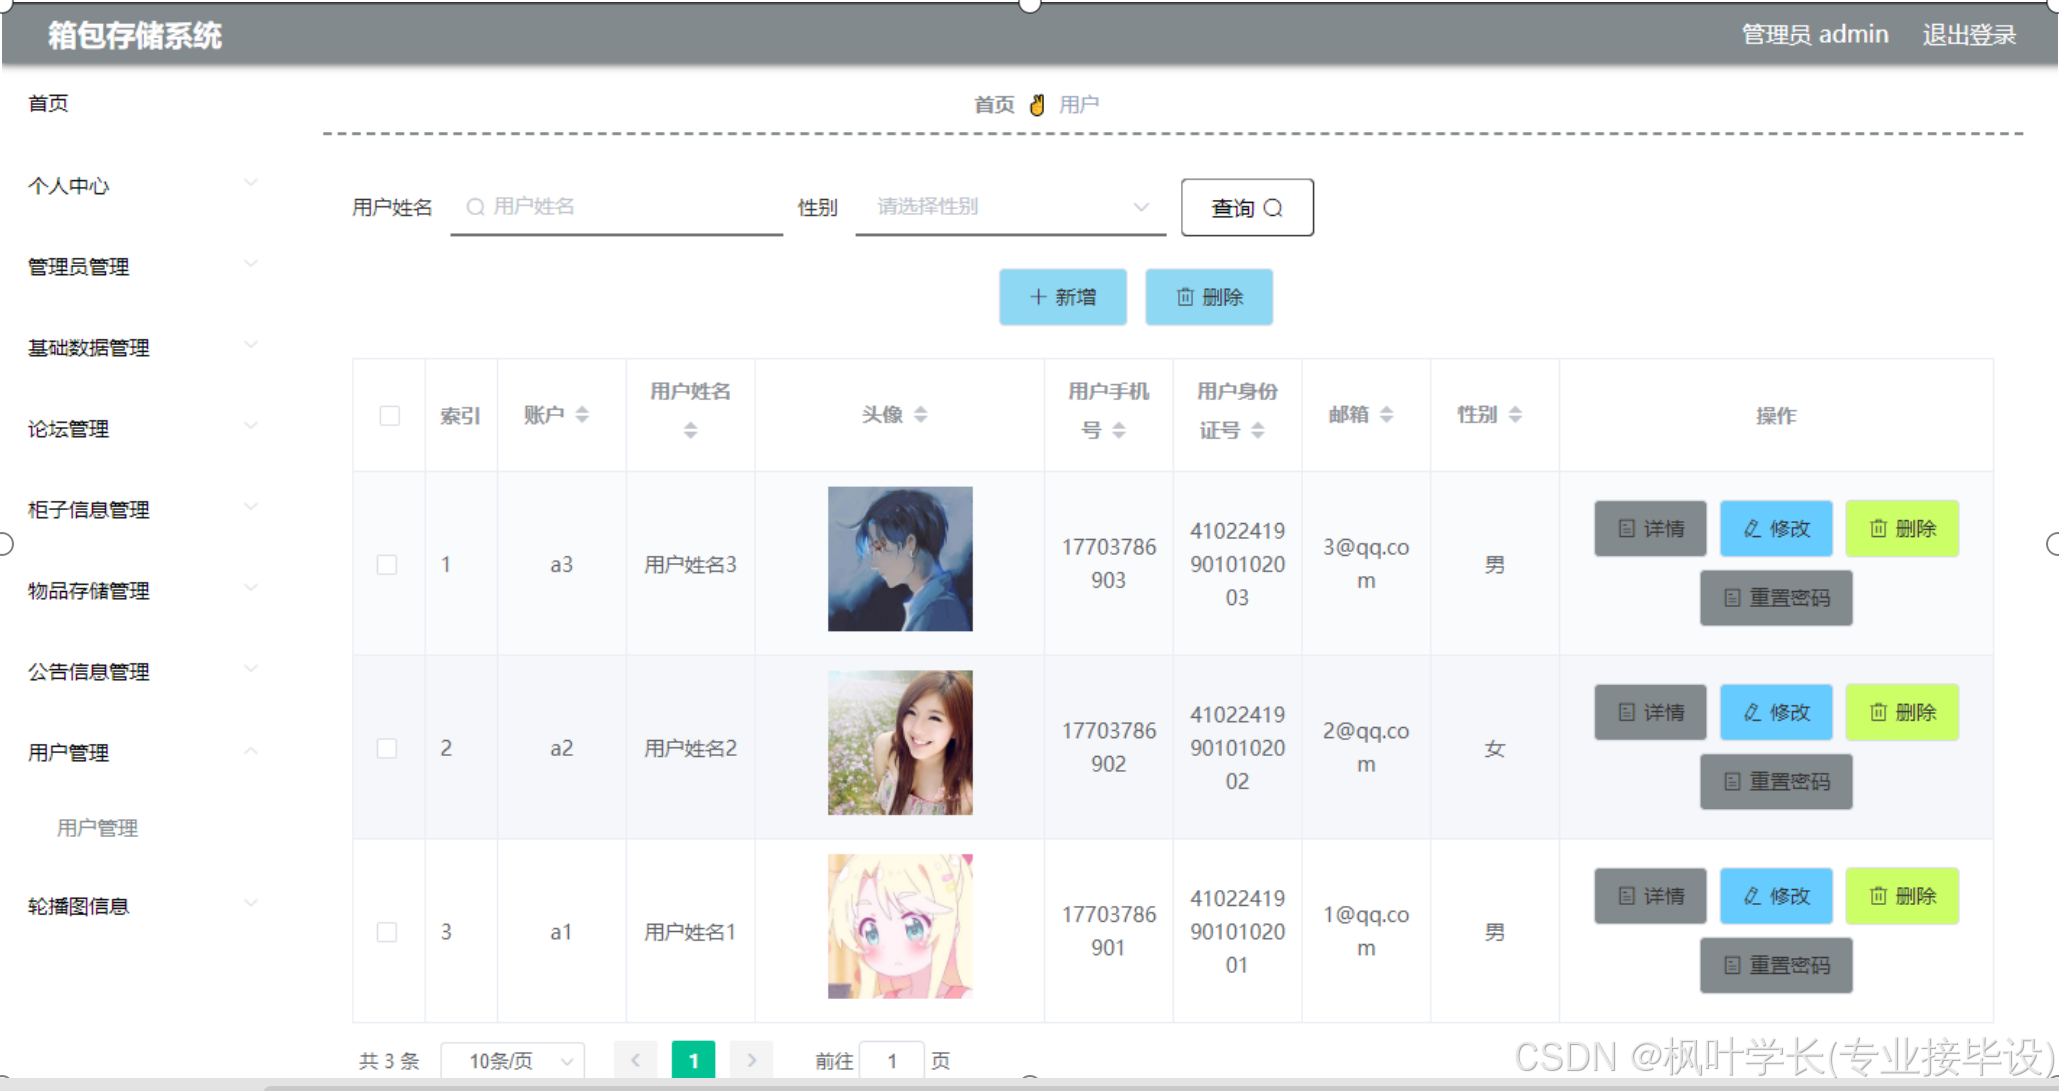
Task: Click the 删除 button in row a3
Action: coord(1902,529)
